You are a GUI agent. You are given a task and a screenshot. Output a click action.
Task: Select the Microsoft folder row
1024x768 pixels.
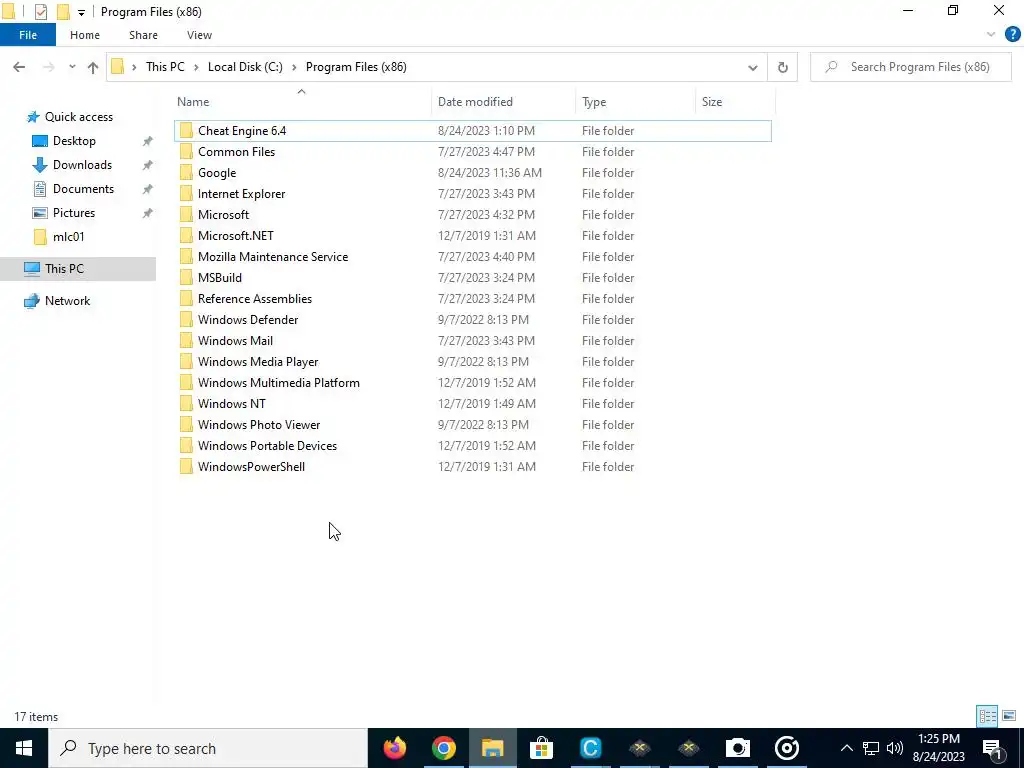[473, 215]
